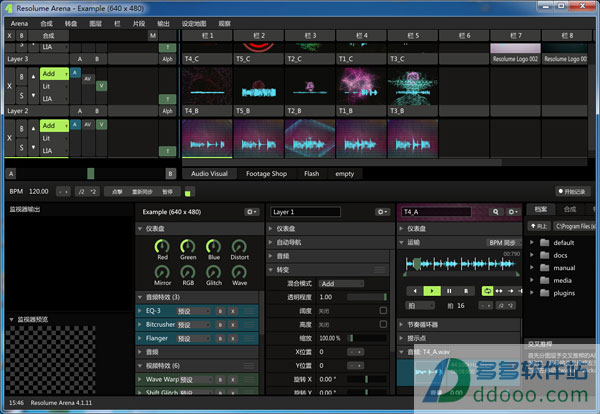Remove the Flanger effect with X
The width and height of the screenshot is (600, 414).
point(233,339)
